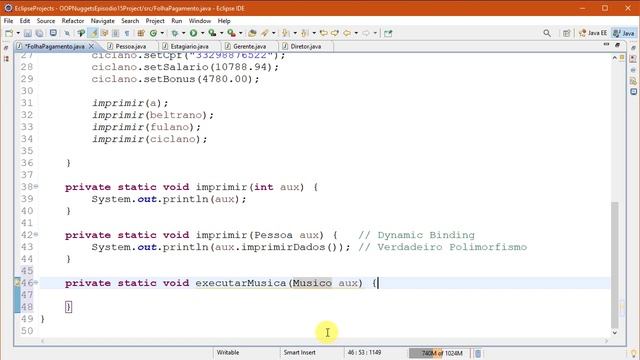
Task: Collapse the method fold at line 46
Action: (x=36, y=282)
